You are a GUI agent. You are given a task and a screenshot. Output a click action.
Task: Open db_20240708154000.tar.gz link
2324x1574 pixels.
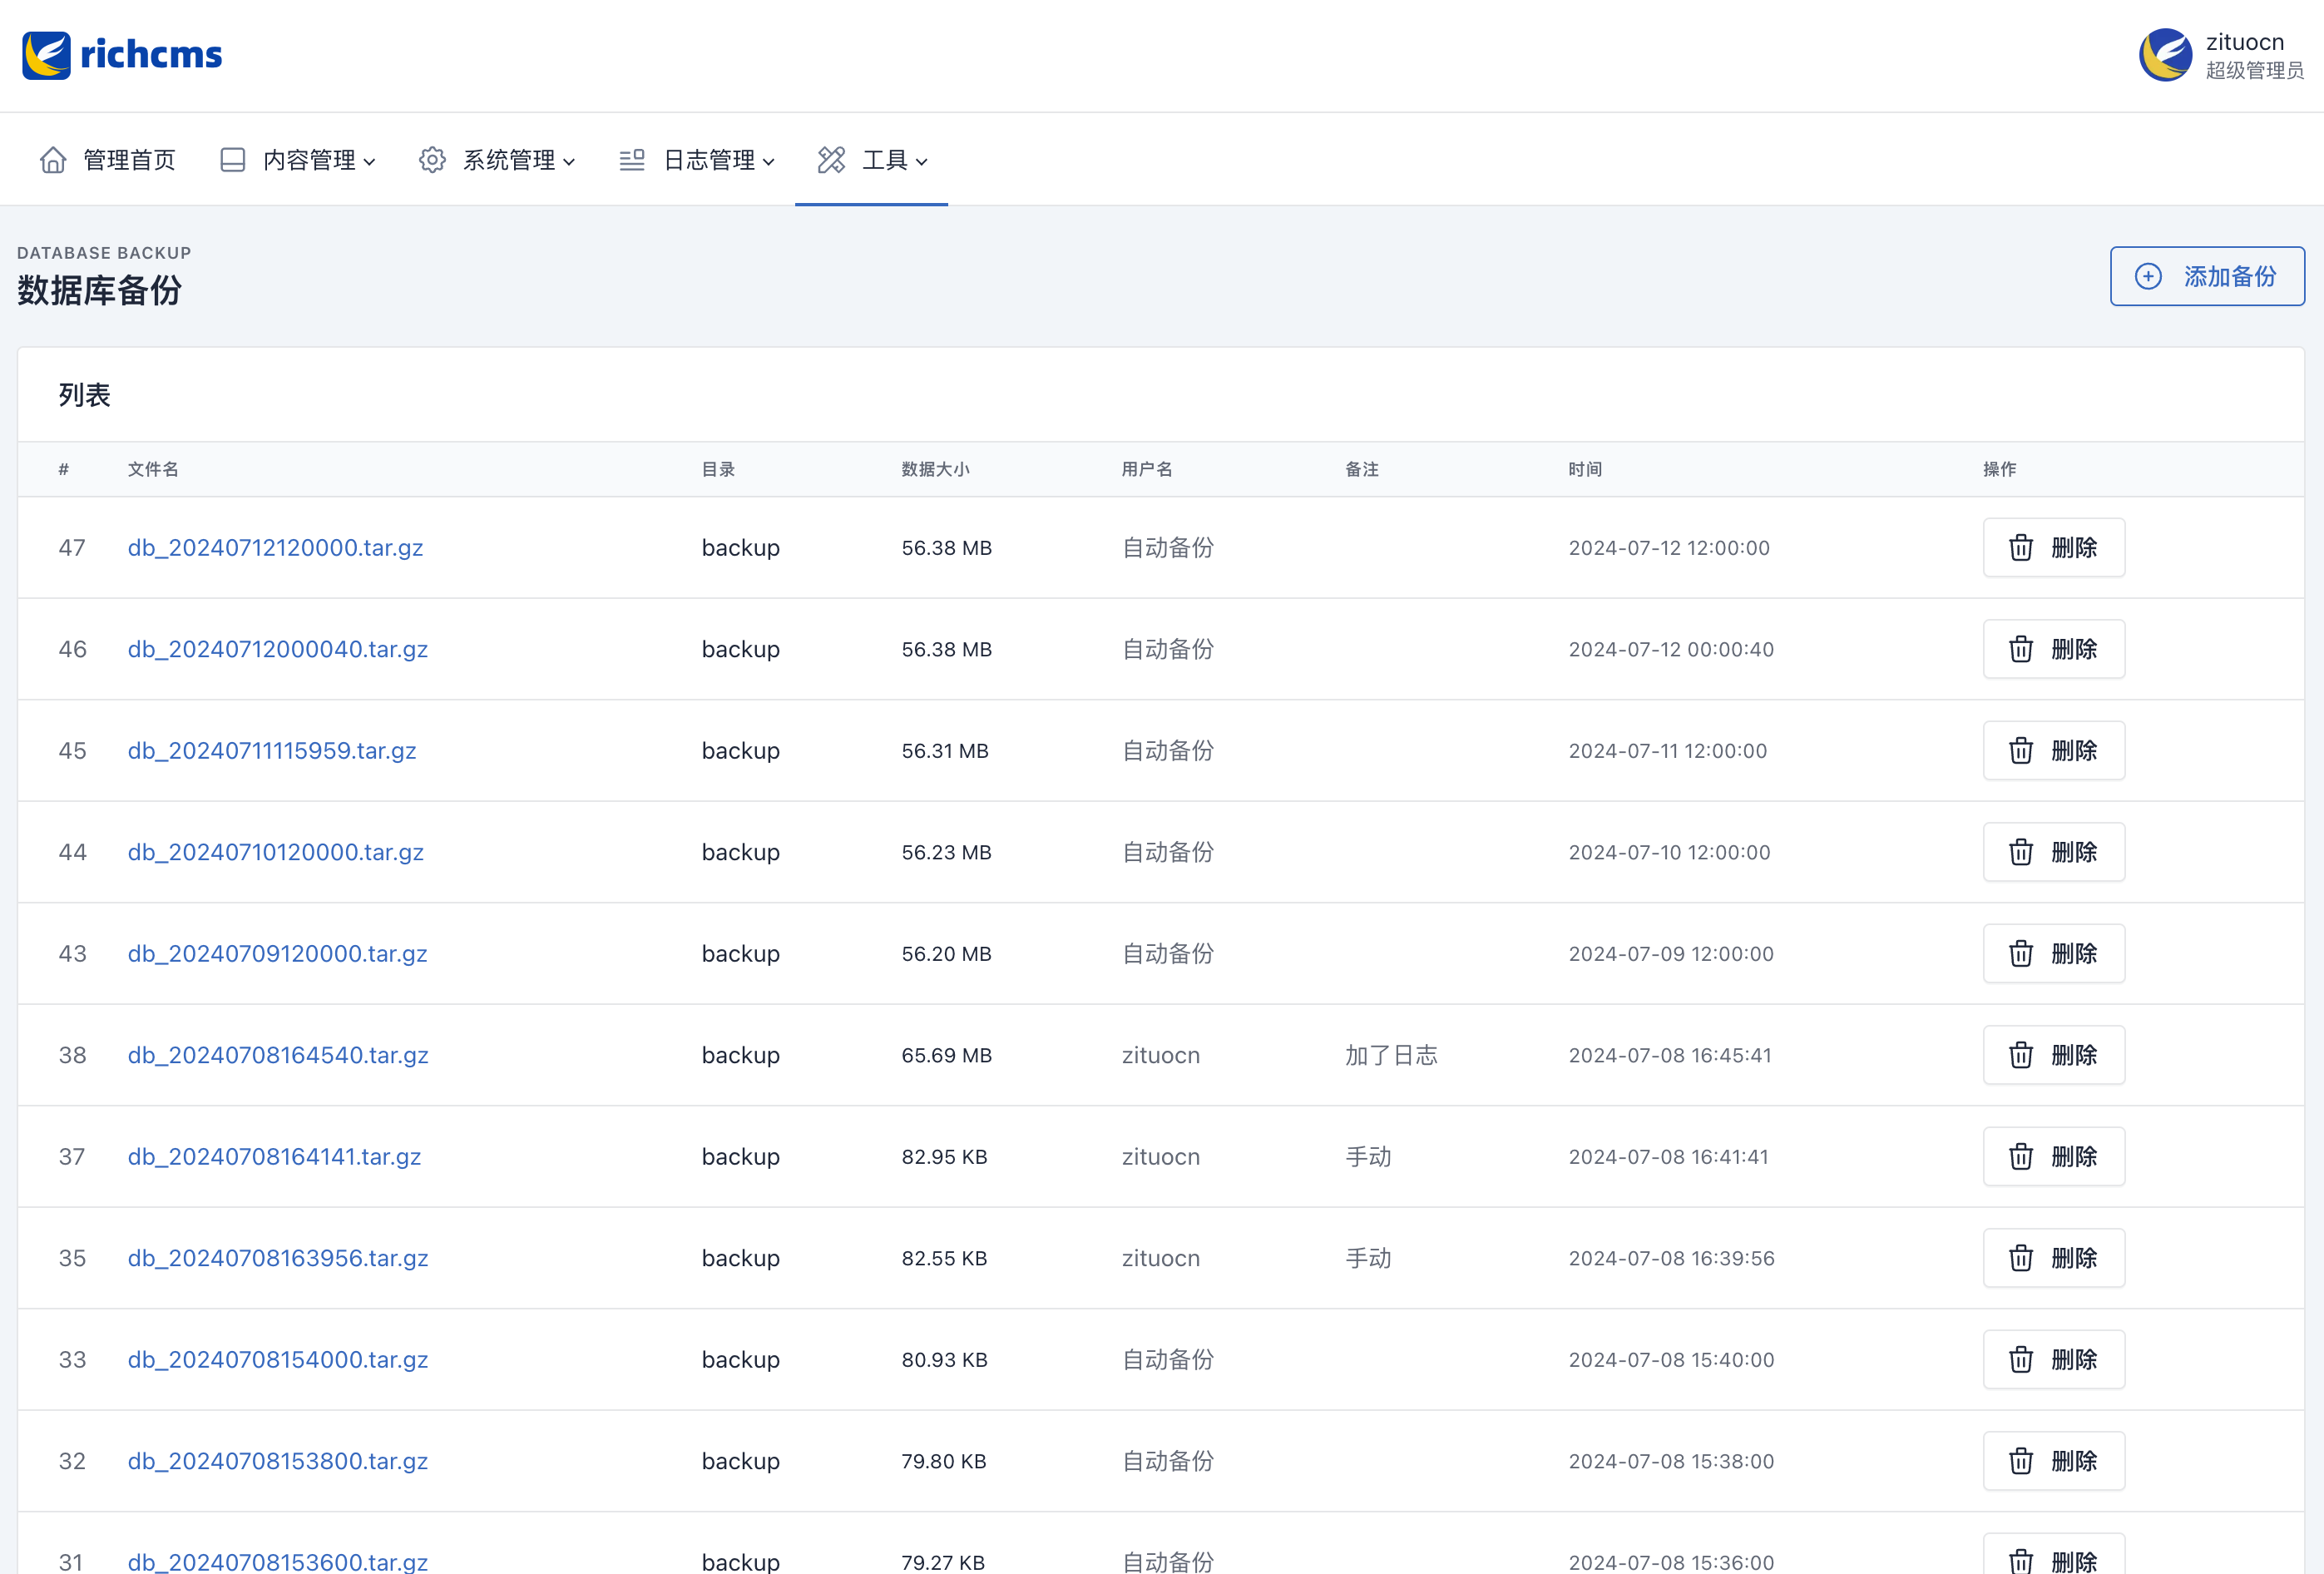pos(278,1359)
